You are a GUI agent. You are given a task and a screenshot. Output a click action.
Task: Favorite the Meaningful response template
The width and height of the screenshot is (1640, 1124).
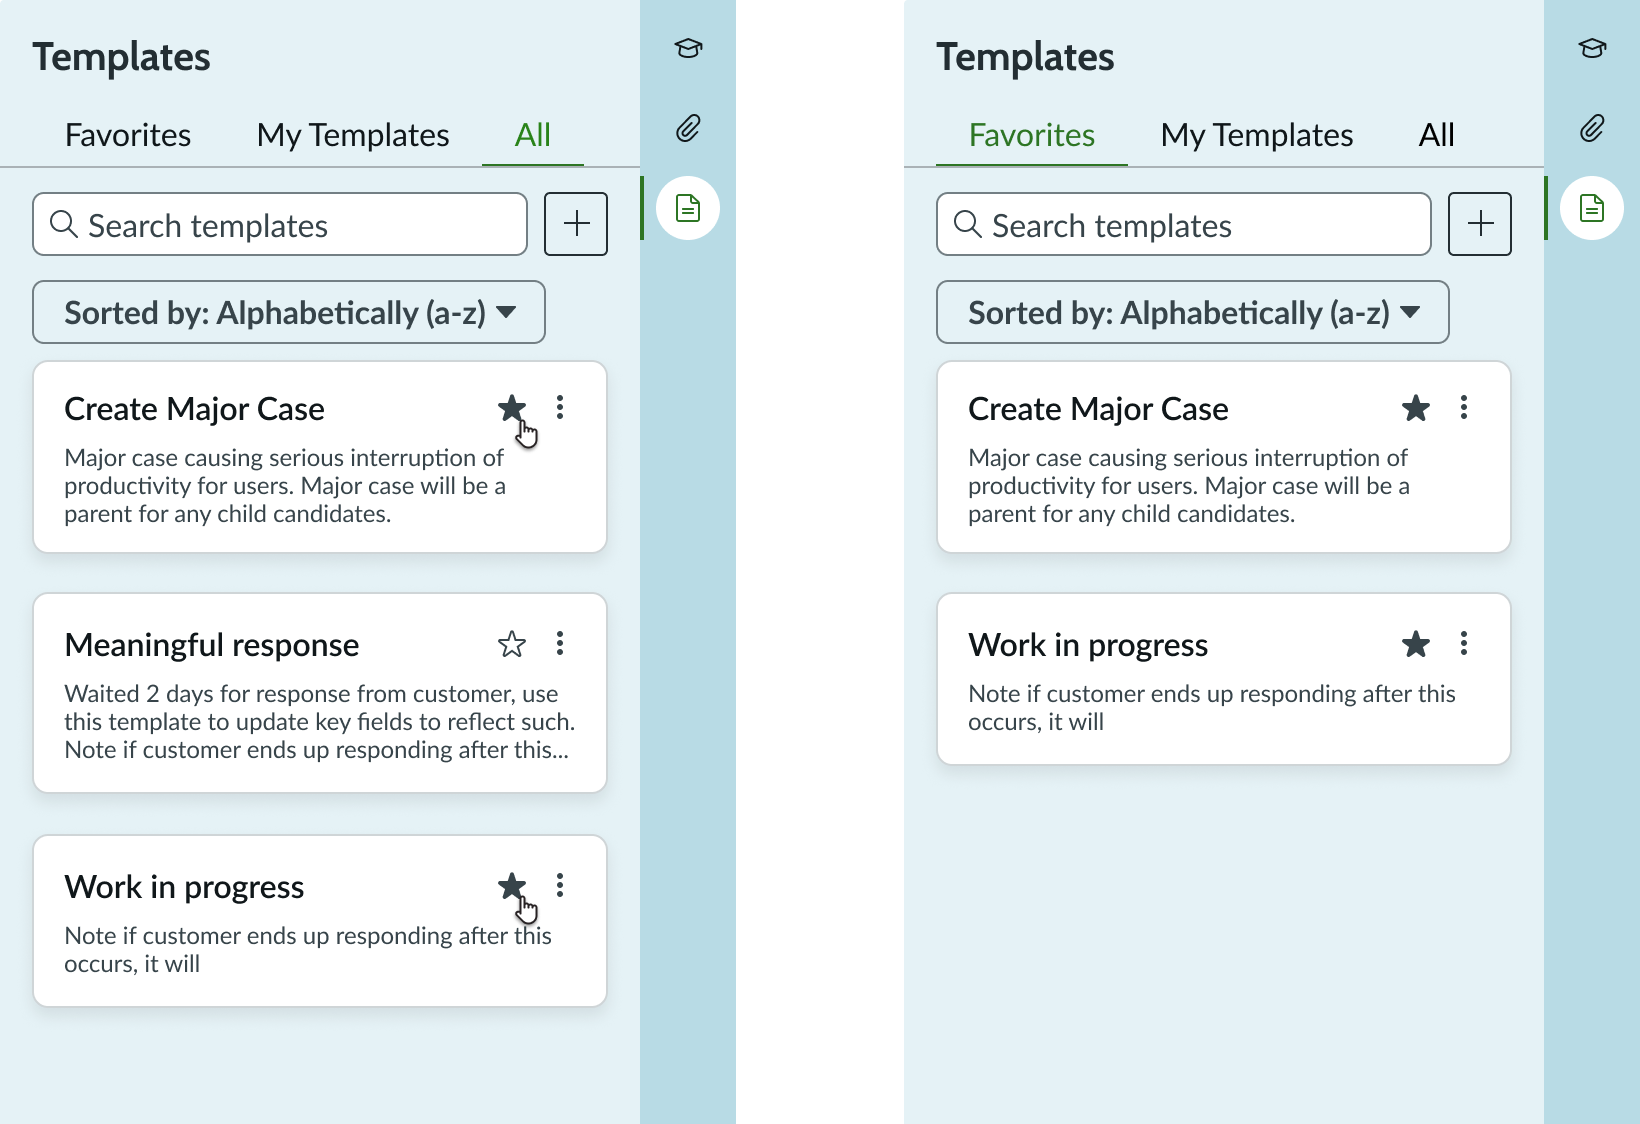point(512,644)
